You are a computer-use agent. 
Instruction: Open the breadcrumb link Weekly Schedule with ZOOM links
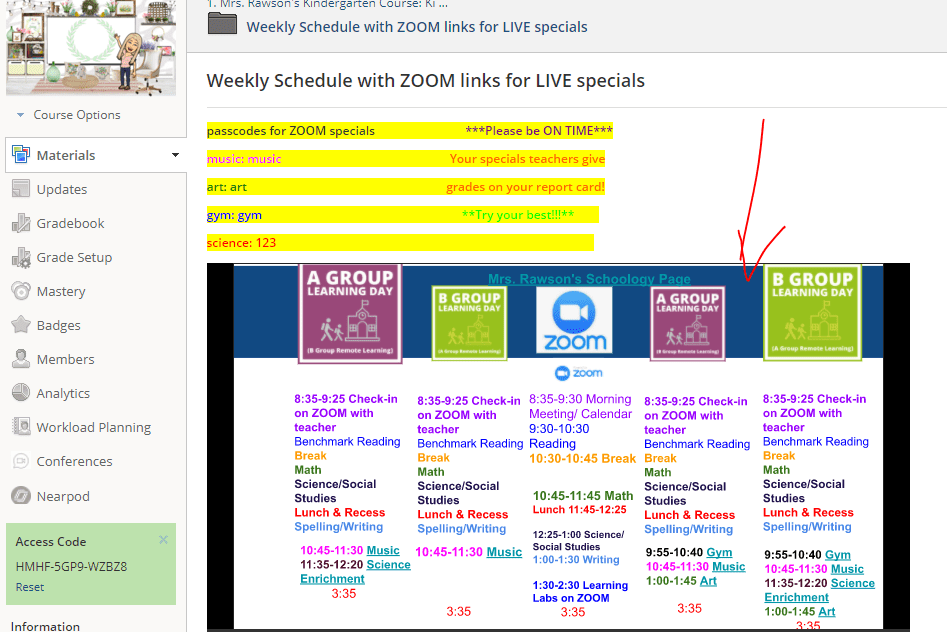[417, 27]
